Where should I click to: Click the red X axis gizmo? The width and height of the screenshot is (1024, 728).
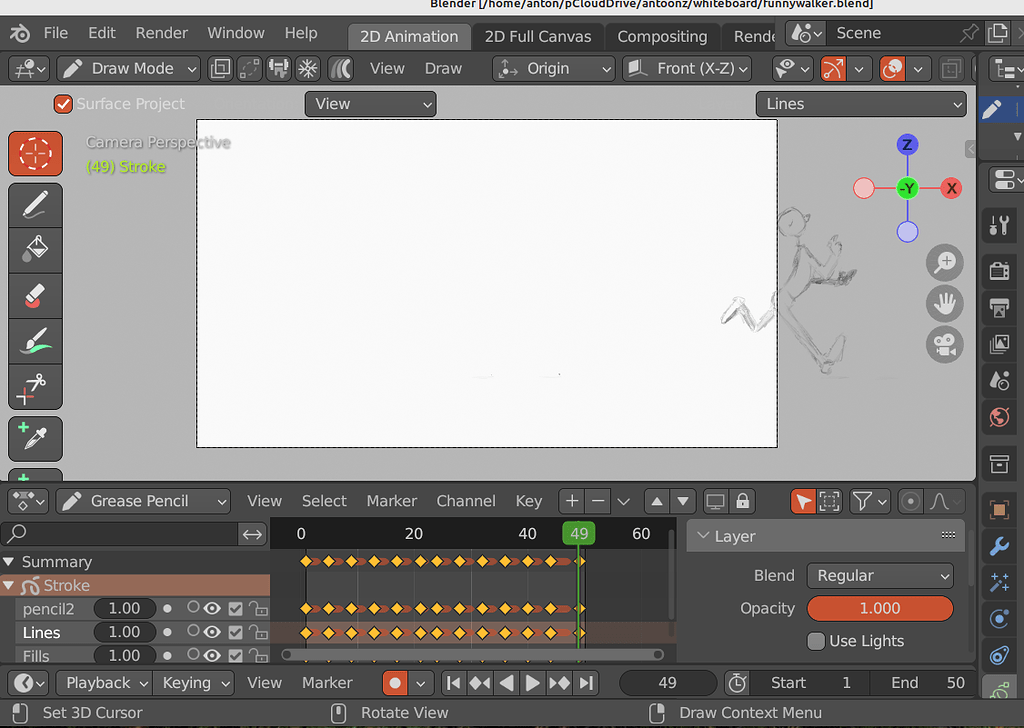[x=951, y=189]
